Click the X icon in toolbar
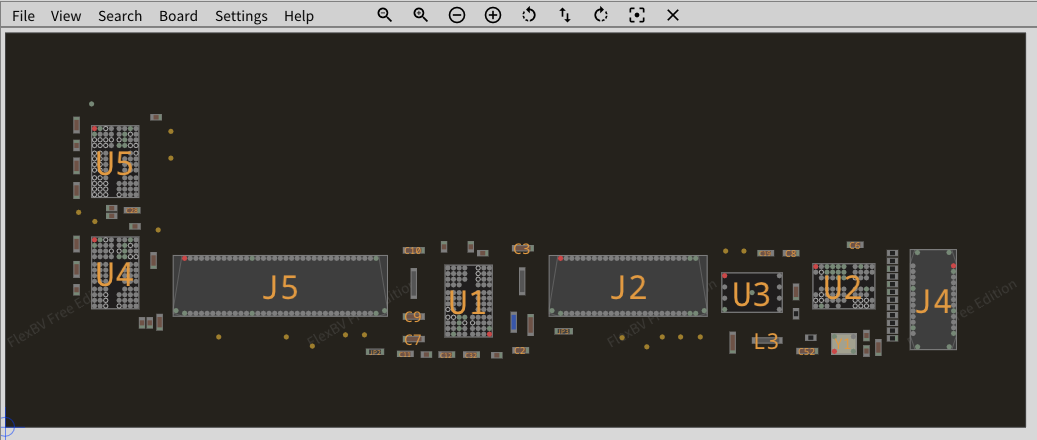The height and width of the screenshot is (440, 1037). point(673,15)
